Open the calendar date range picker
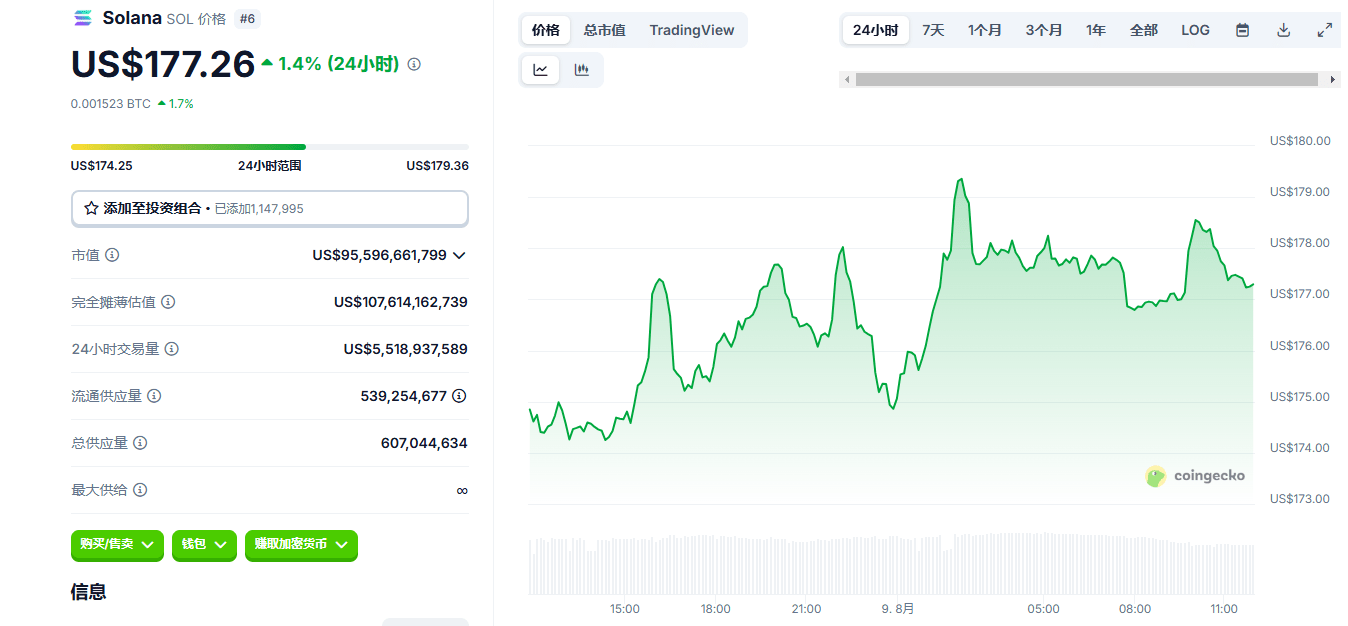The image size is (1348, 626). (x=1242, y=30)
